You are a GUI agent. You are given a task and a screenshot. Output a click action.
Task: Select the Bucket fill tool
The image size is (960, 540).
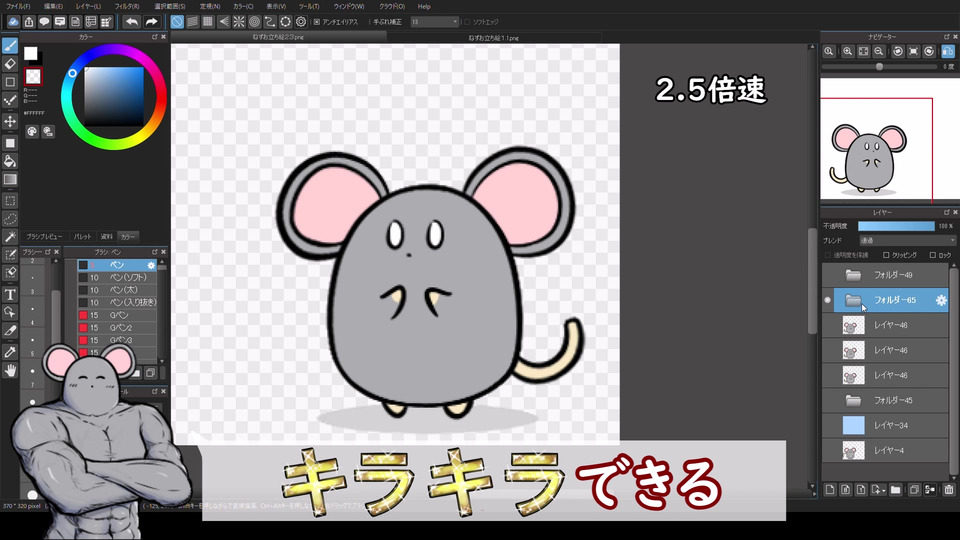[x=10, y=161]
